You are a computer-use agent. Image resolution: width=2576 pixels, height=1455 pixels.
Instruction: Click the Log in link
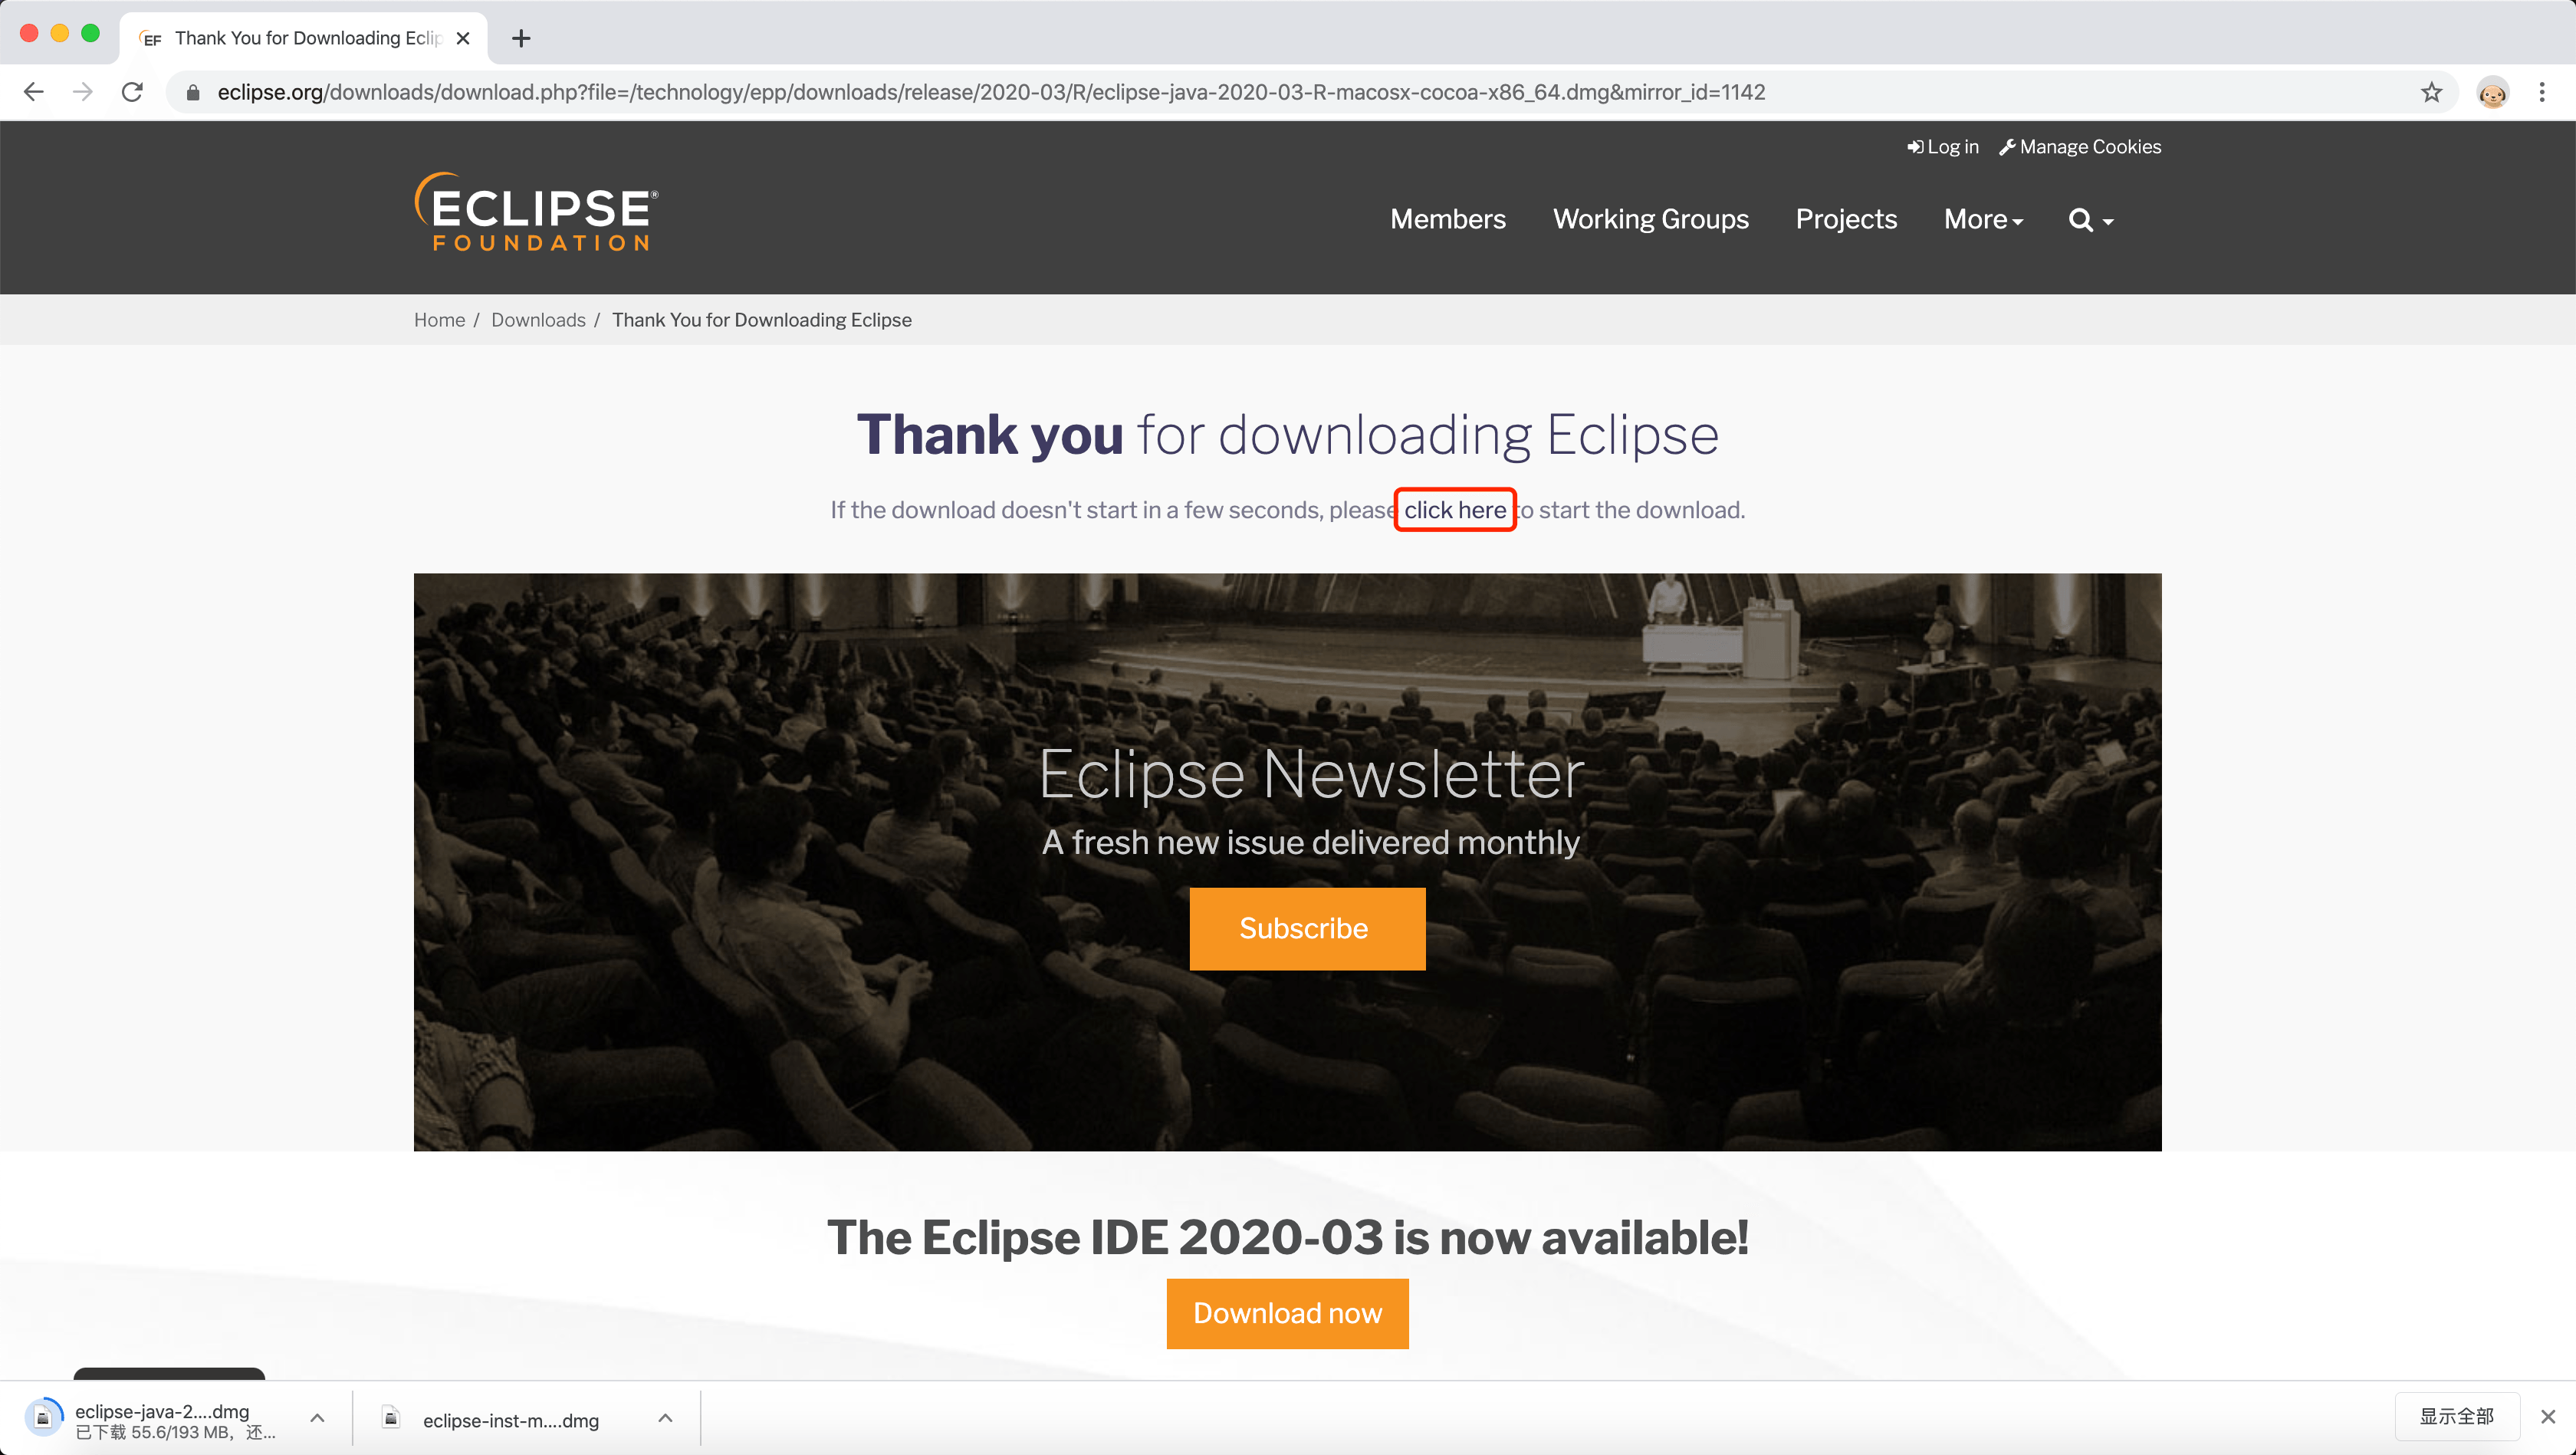(x=1943, y=147)
